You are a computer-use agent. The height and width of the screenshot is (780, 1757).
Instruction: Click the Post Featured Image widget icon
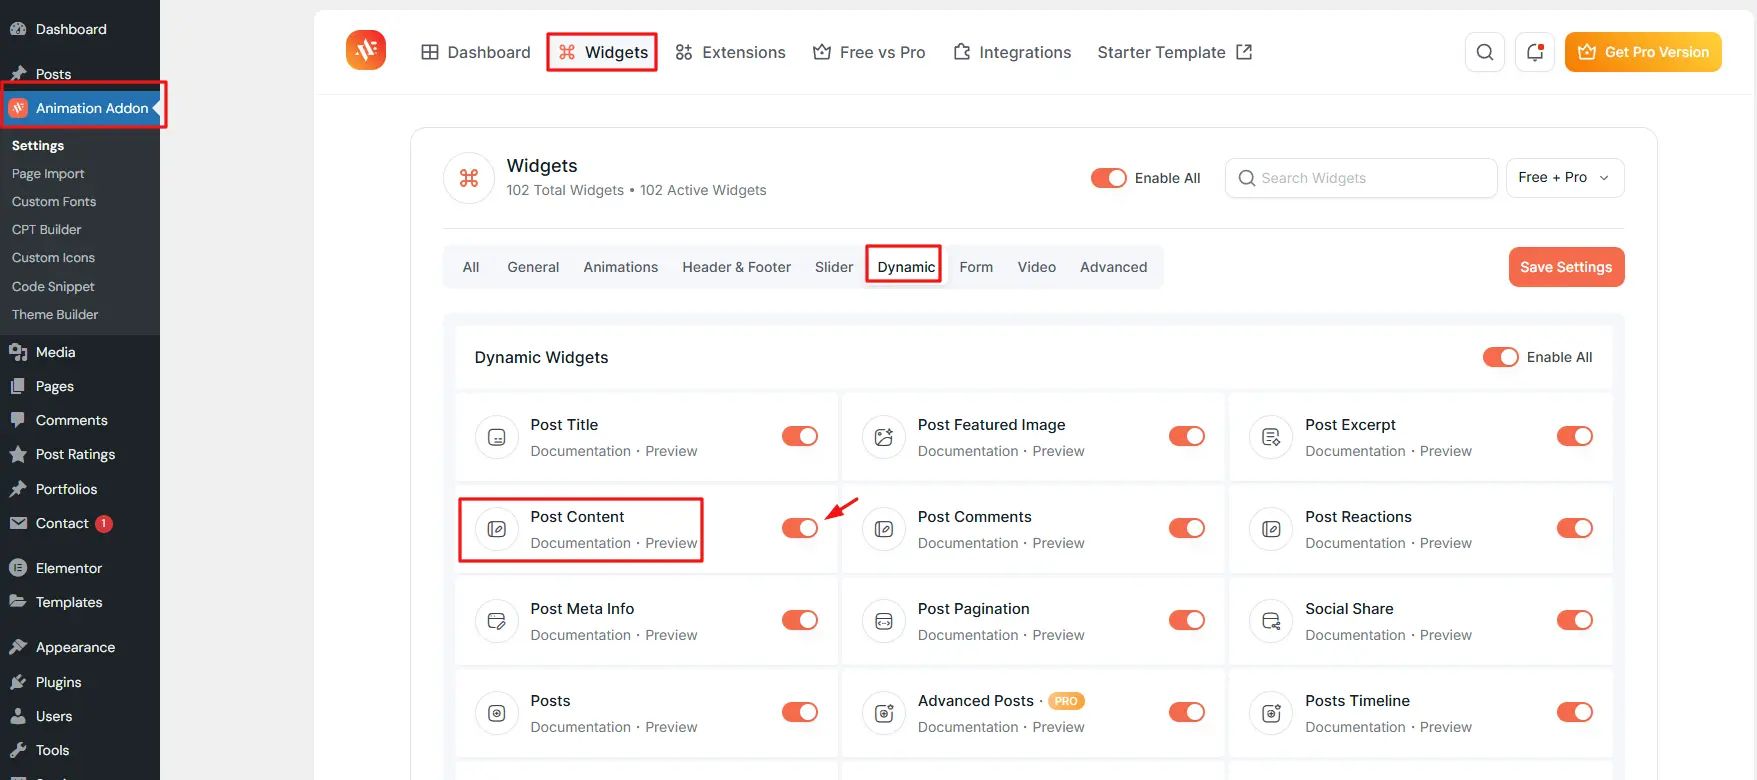pos(883,437)
